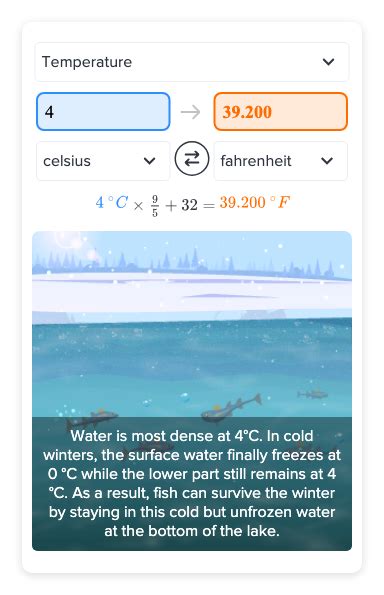Open the celsius unit dropdown
Image resolution: width=384 pixels, height=595 pixels.
point(103,161)
